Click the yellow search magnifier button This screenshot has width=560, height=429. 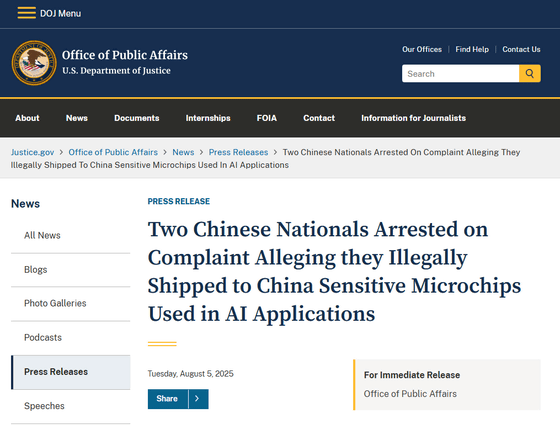point(530,74)
